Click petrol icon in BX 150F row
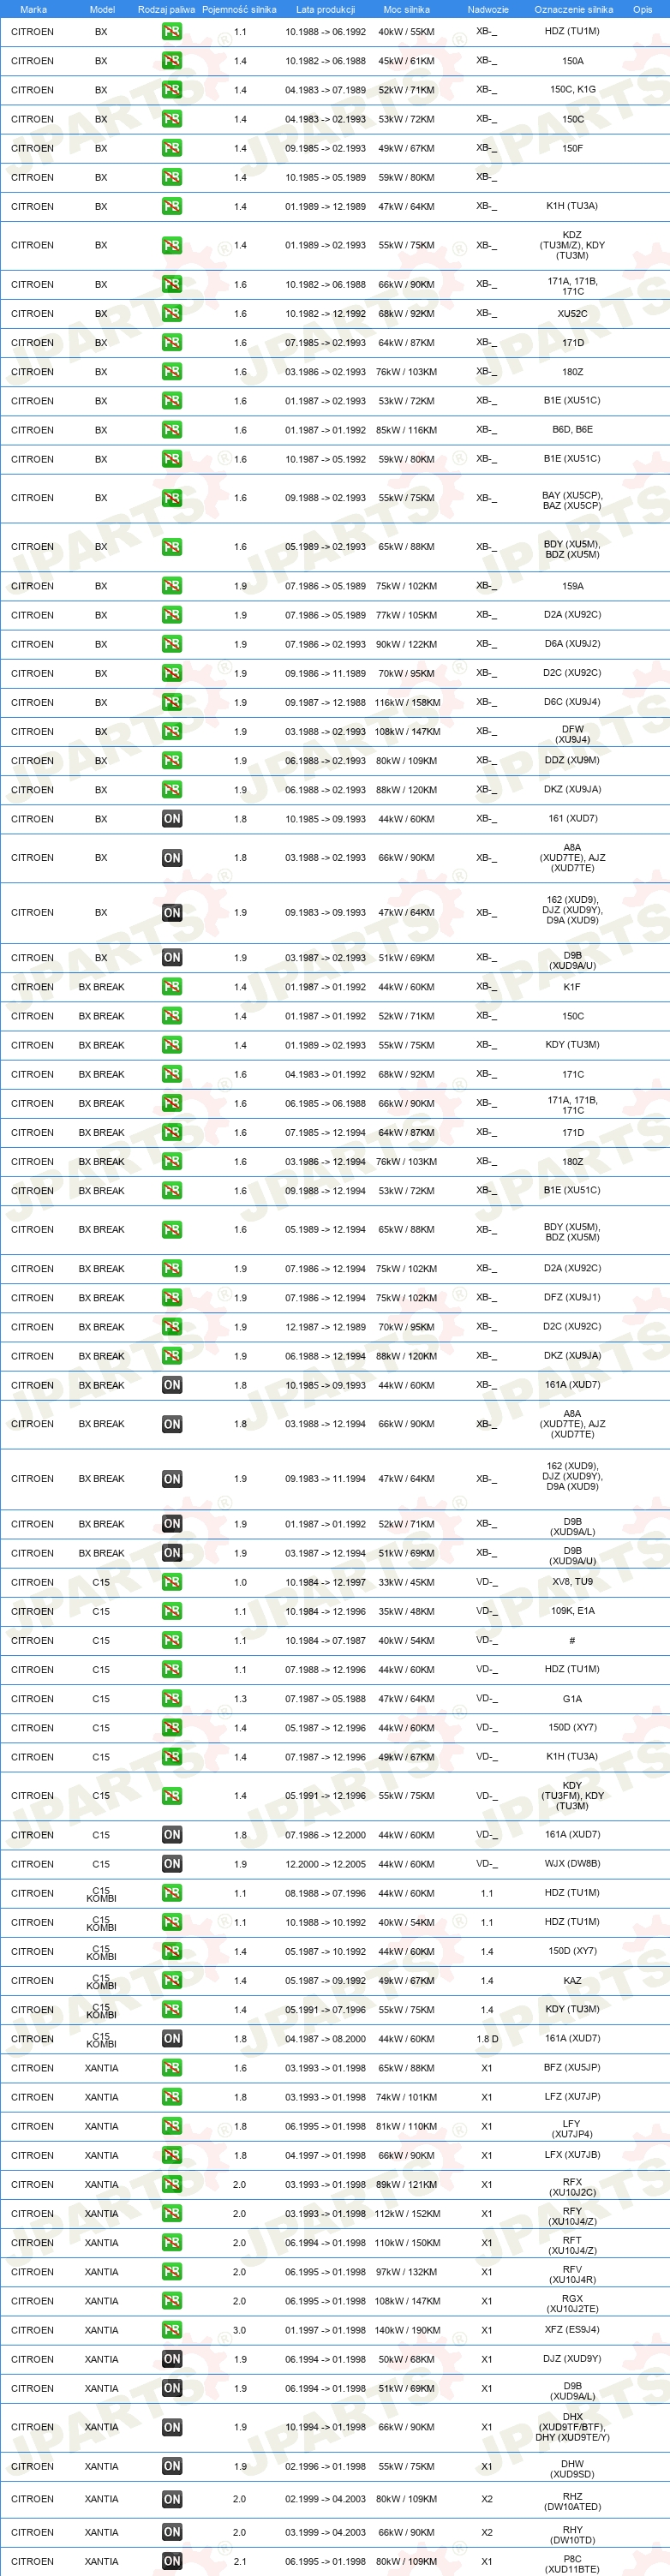The width and height of the screenshot is (670, 2576). click(x=172, y=148)
